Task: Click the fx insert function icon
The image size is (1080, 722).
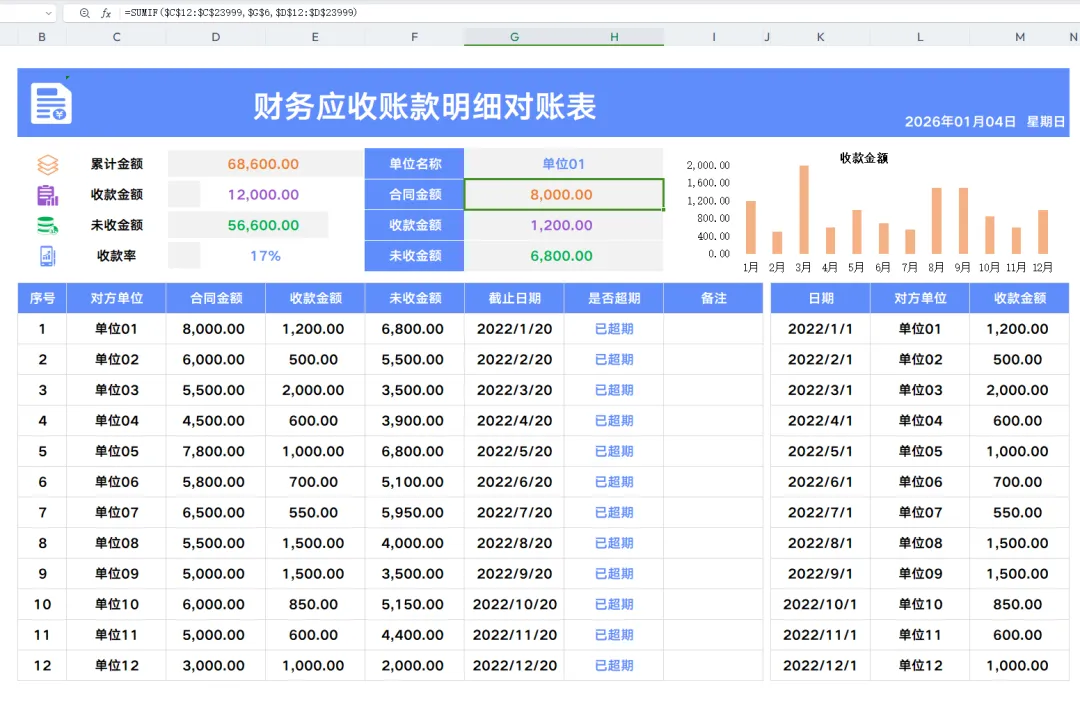Action: point(106,13)
